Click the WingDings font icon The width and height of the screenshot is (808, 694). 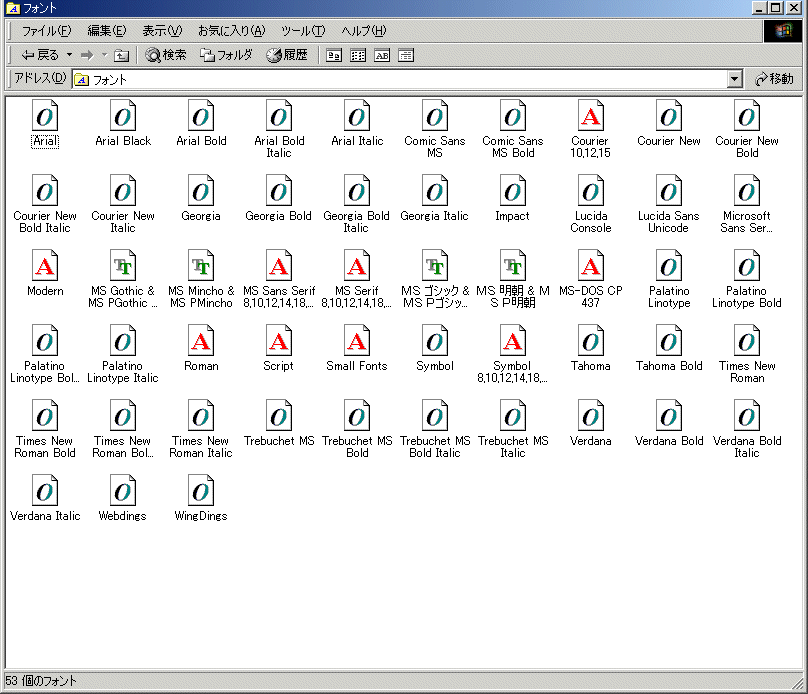(x=200, y=490)
